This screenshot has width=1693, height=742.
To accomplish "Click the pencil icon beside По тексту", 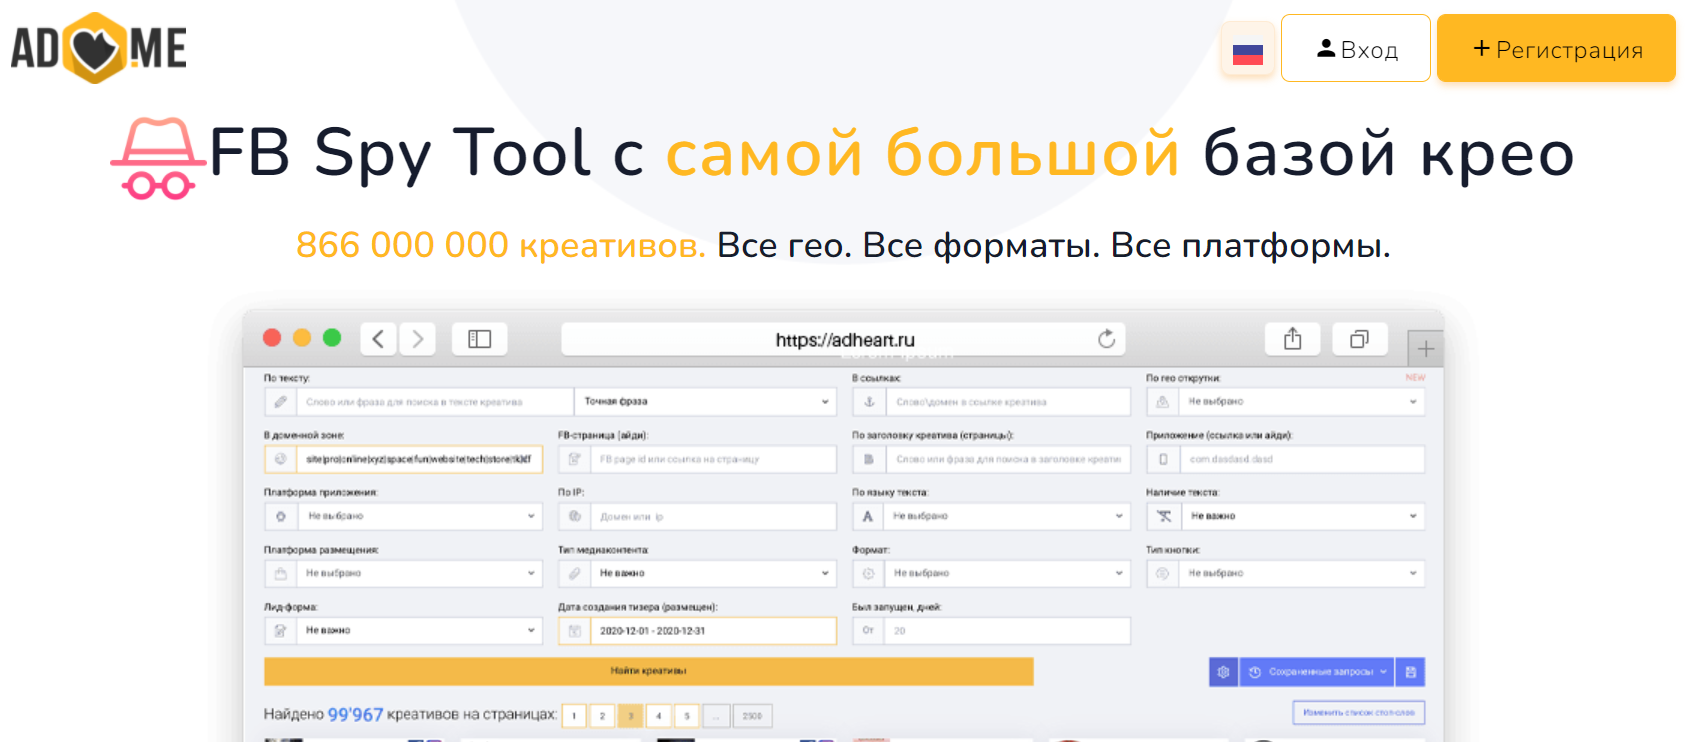I will point(281,402).
